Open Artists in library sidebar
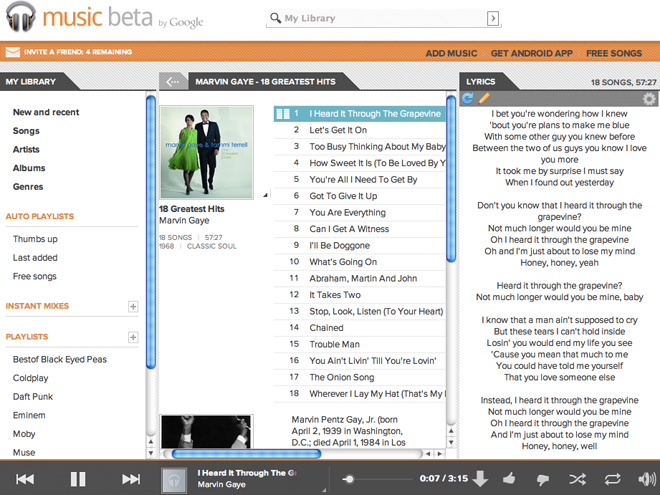This screenshot has height=495, width=660. tap(26, 149)
